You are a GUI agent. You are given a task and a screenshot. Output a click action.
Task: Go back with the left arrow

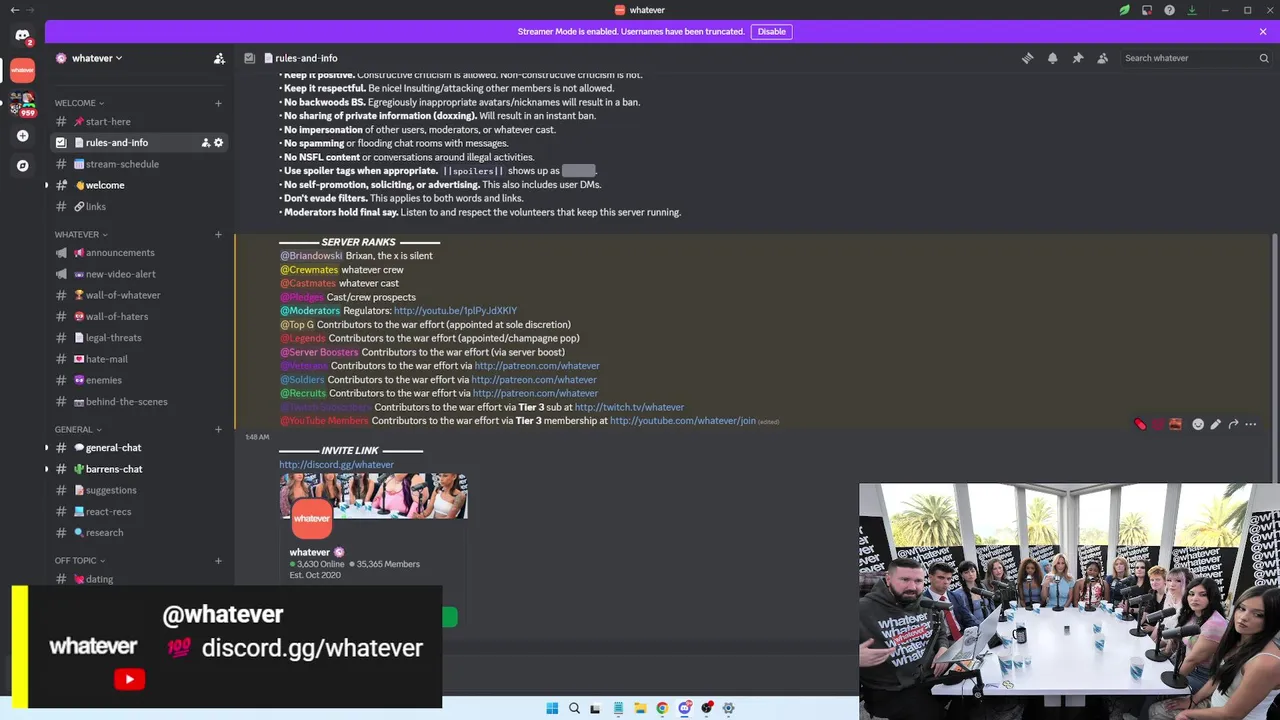(14, 10)
